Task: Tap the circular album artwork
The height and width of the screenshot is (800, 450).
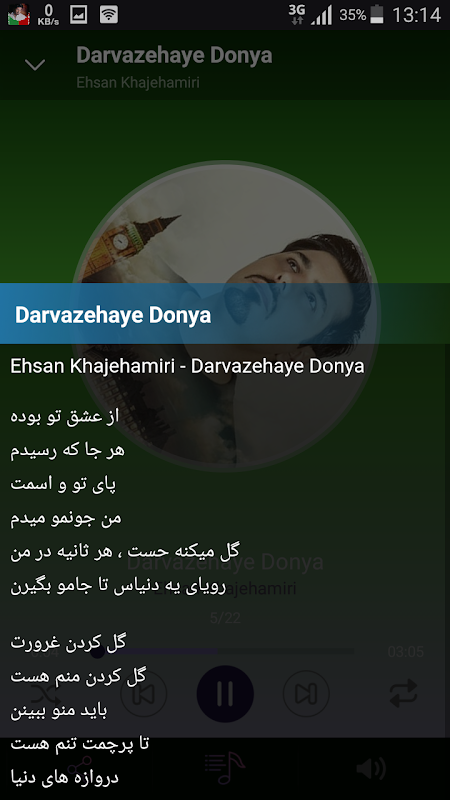Action: coord(225,315)
